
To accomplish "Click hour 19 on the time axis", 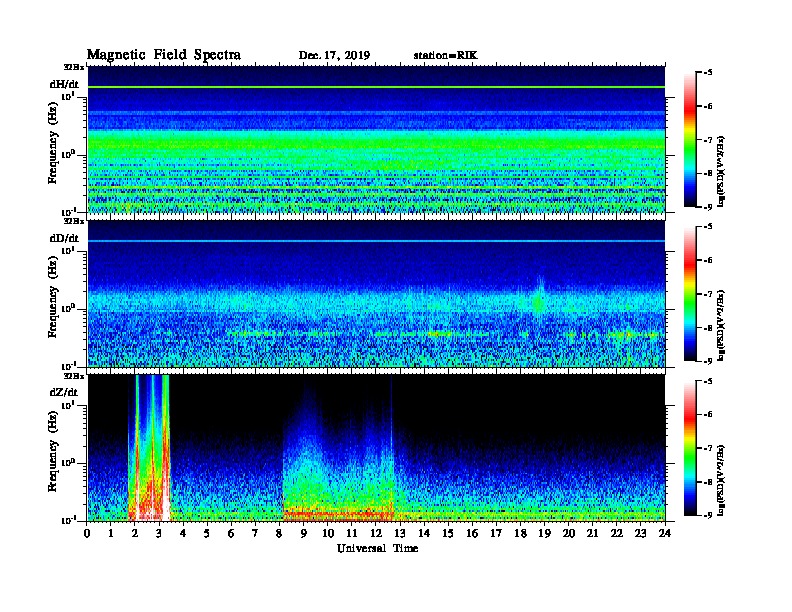I will tap(544, 533).
